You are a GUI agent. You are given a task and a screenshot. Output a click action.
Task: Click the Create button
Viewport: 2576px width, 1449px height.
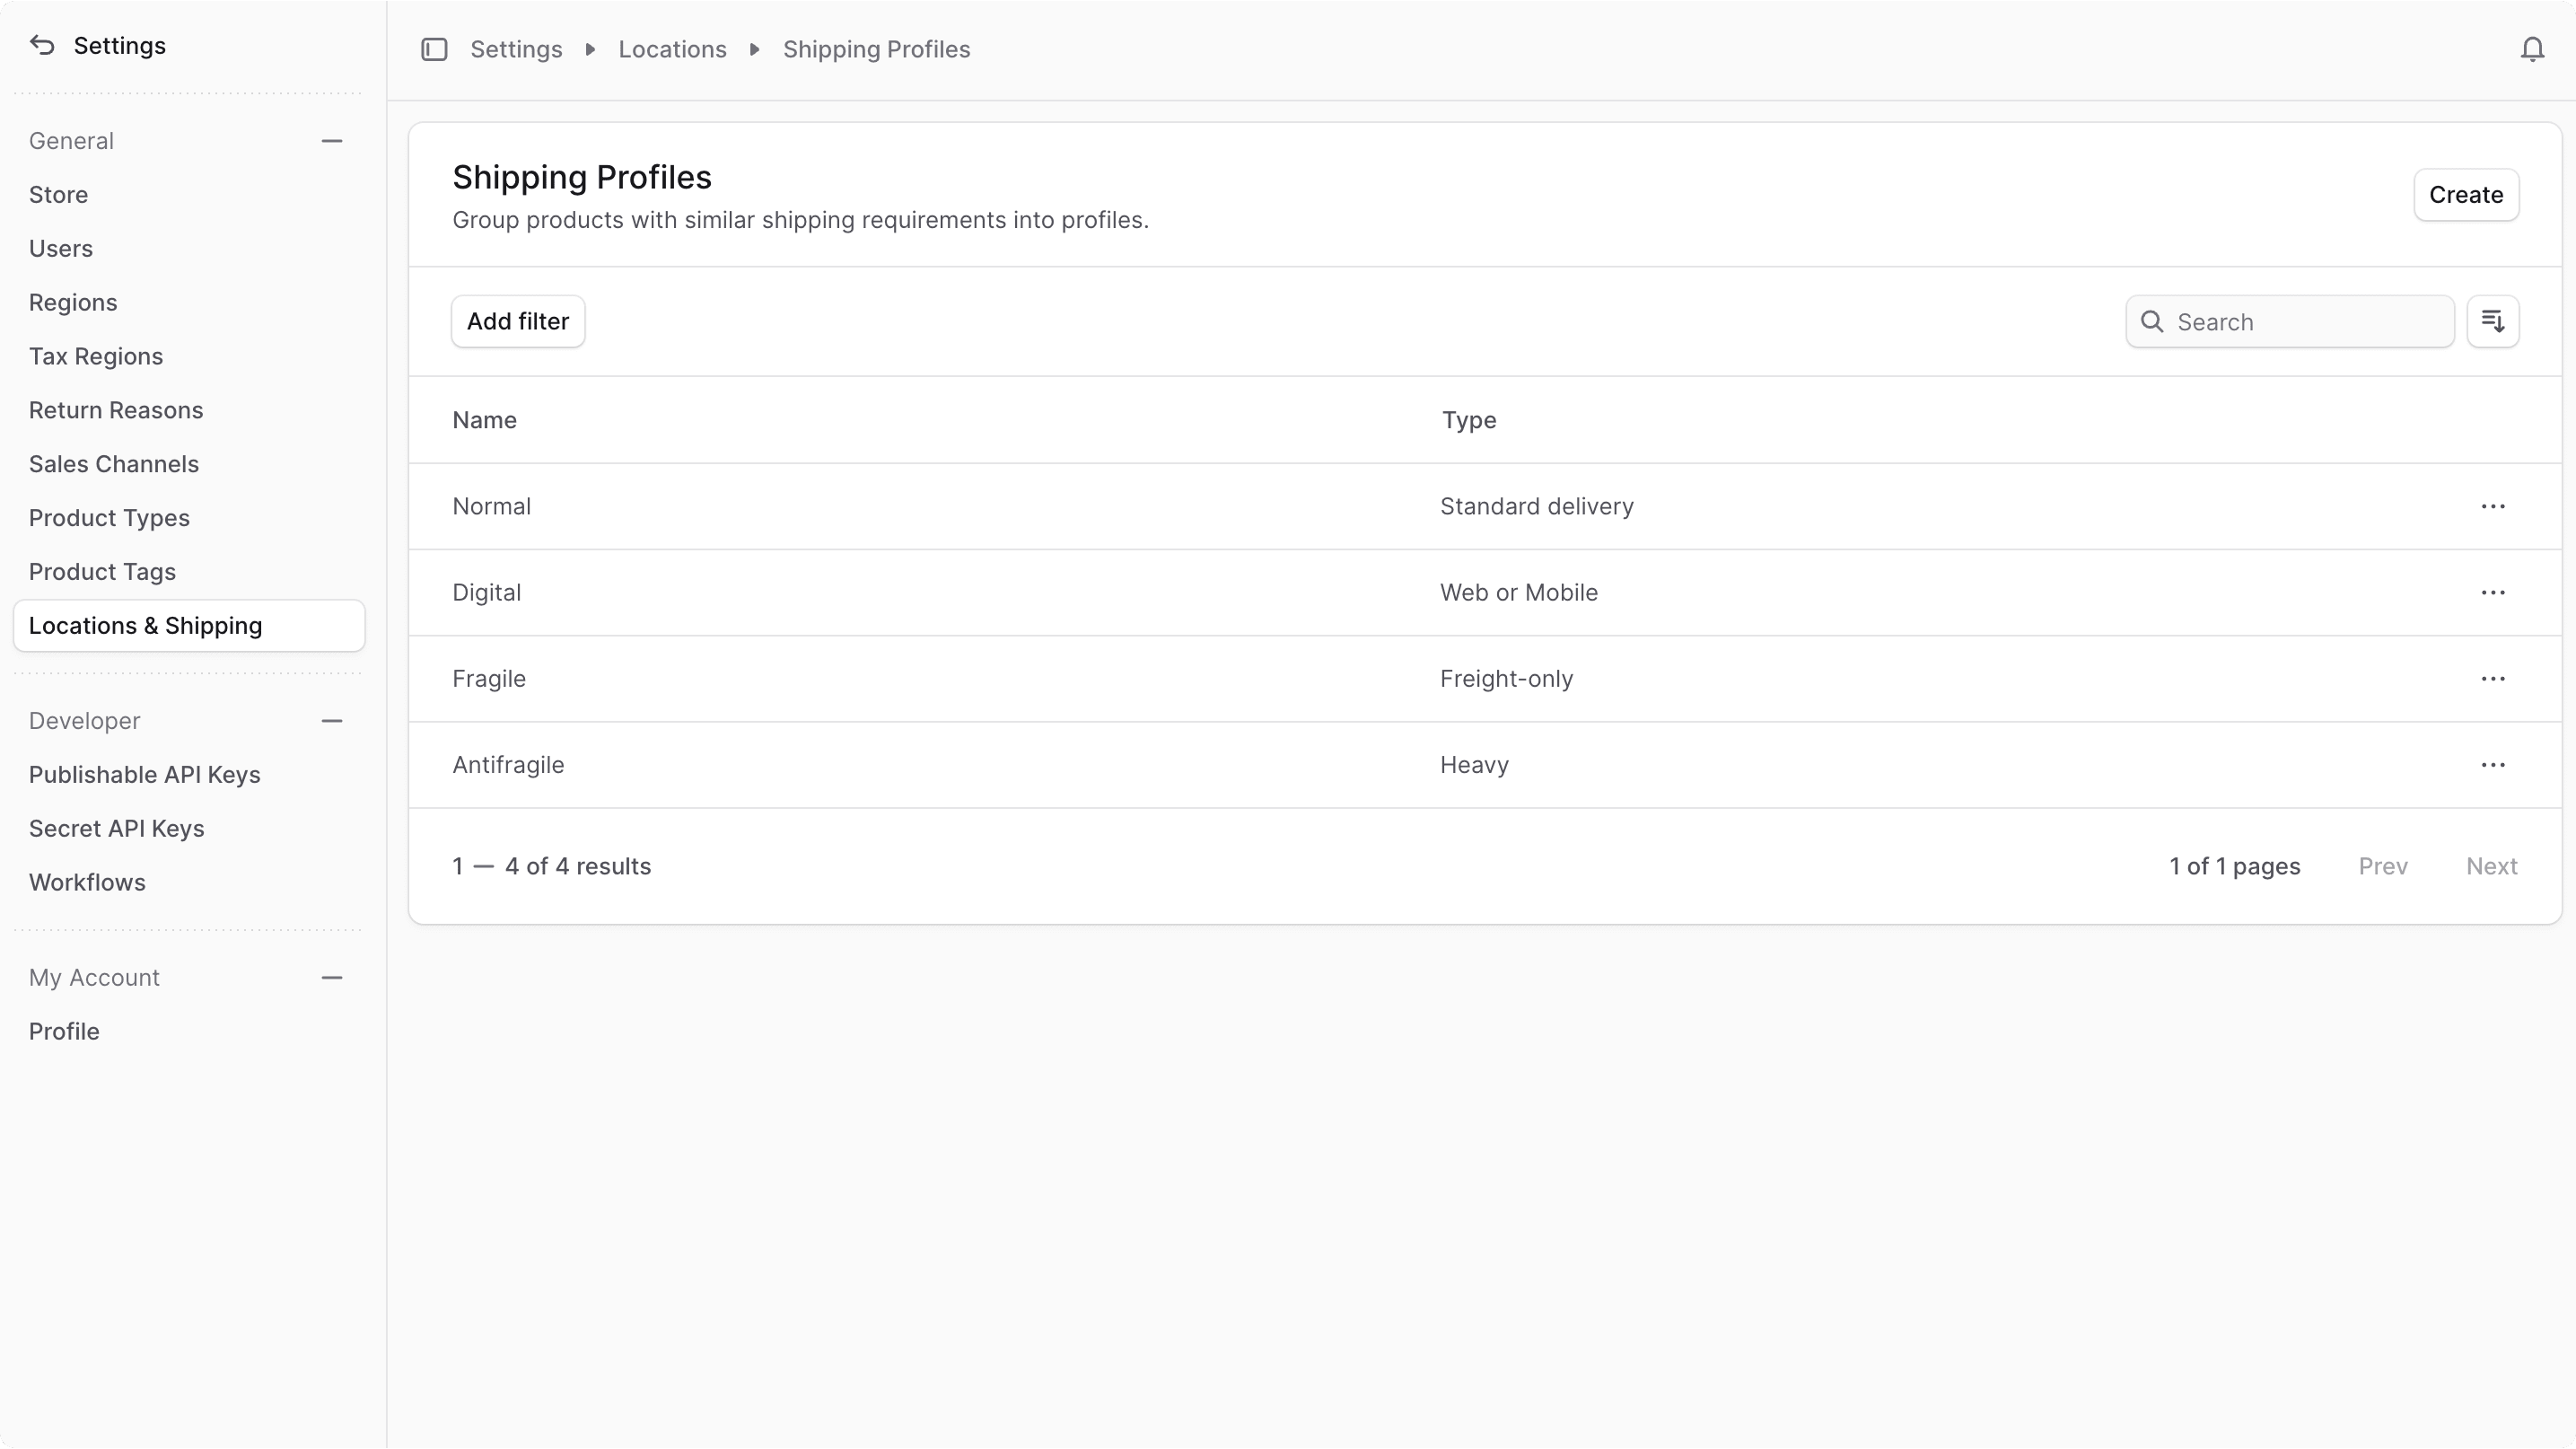pos(2466,195)
